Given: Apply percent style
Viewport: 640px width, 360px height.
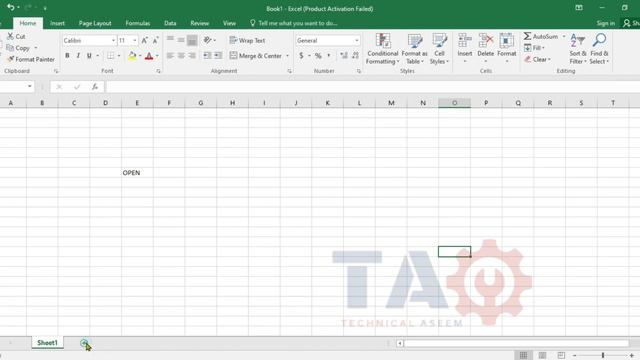Looking at the screenshot, I should tap(318, 56).
